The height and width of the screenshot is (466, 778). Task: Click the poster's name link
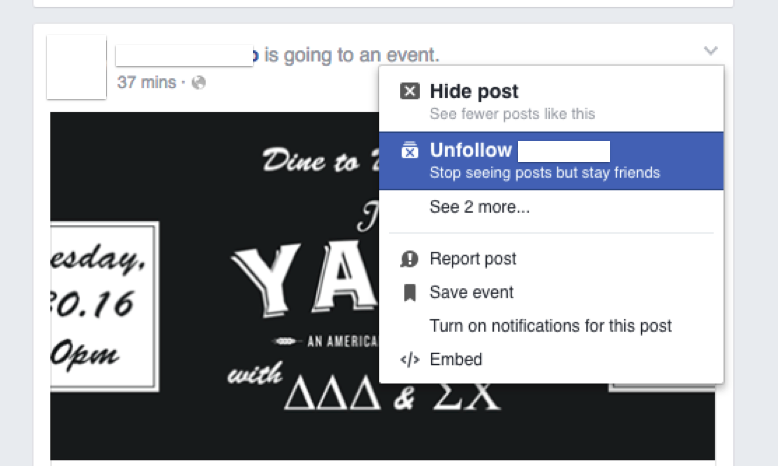[187, 55]
